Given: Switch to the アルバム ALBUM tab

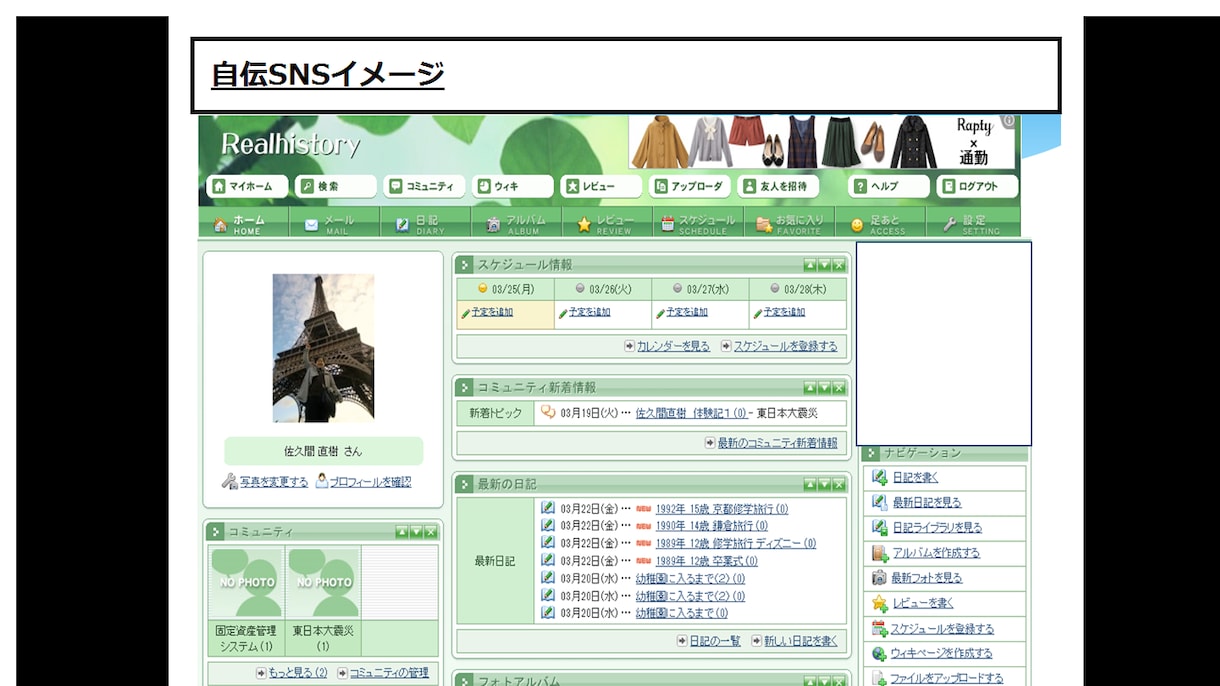Looking at the screenshot, I should [x=516, y=224].
